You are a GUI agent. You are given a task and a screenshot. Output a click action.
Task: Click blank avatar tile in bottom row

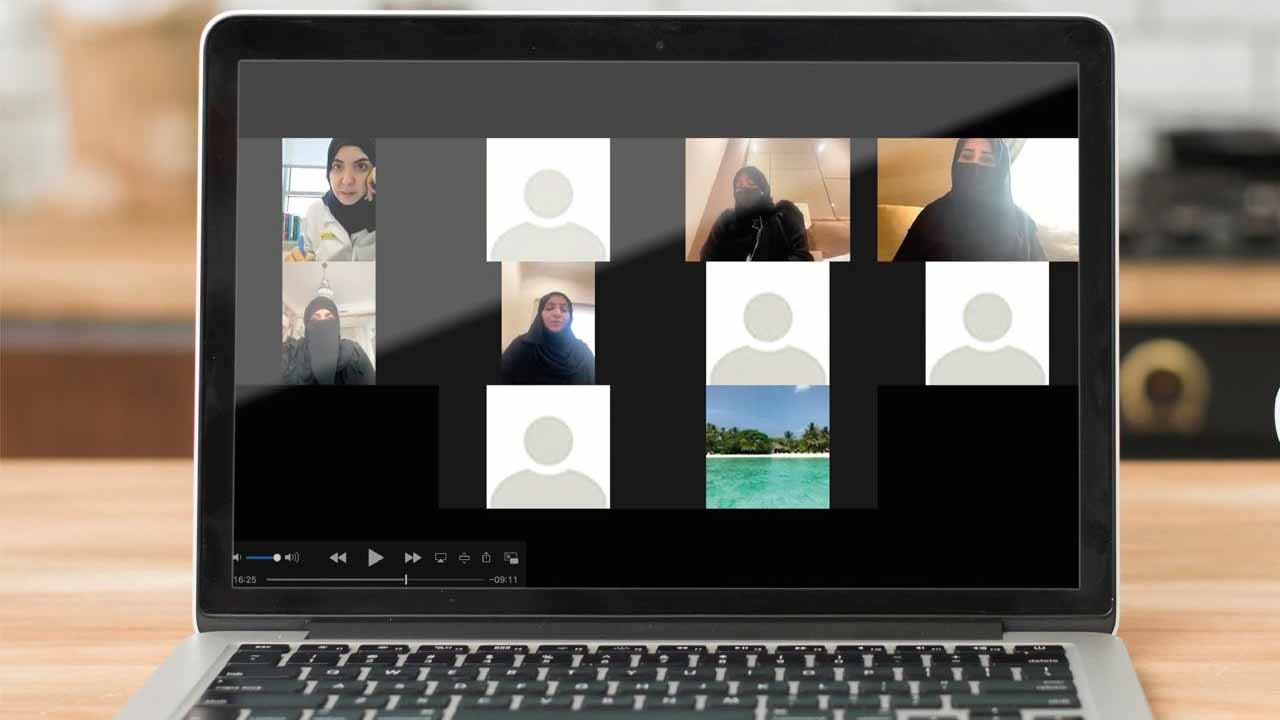[x=547, y=447]
